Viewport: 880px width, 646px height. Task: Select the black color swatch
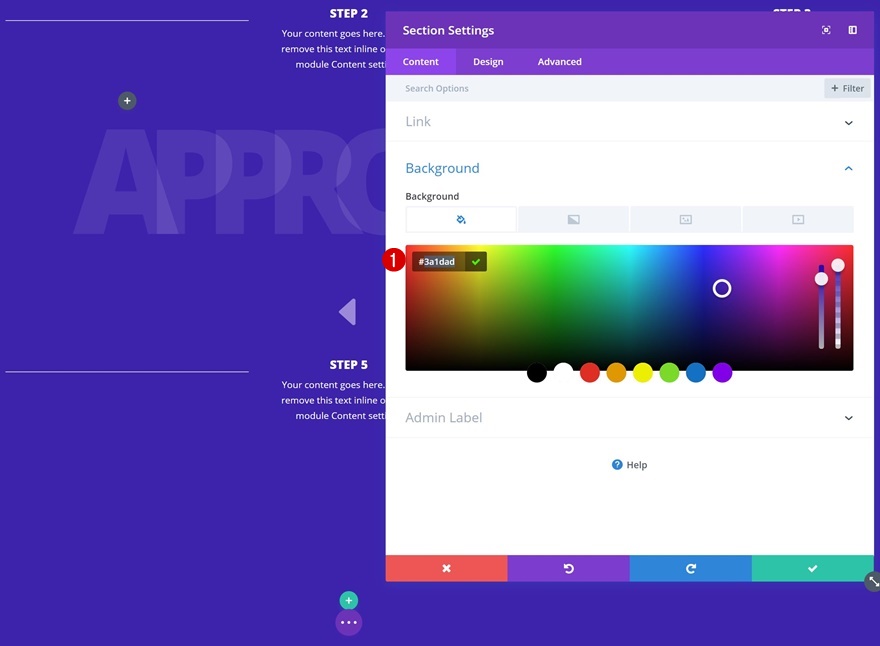click(537, 373)
